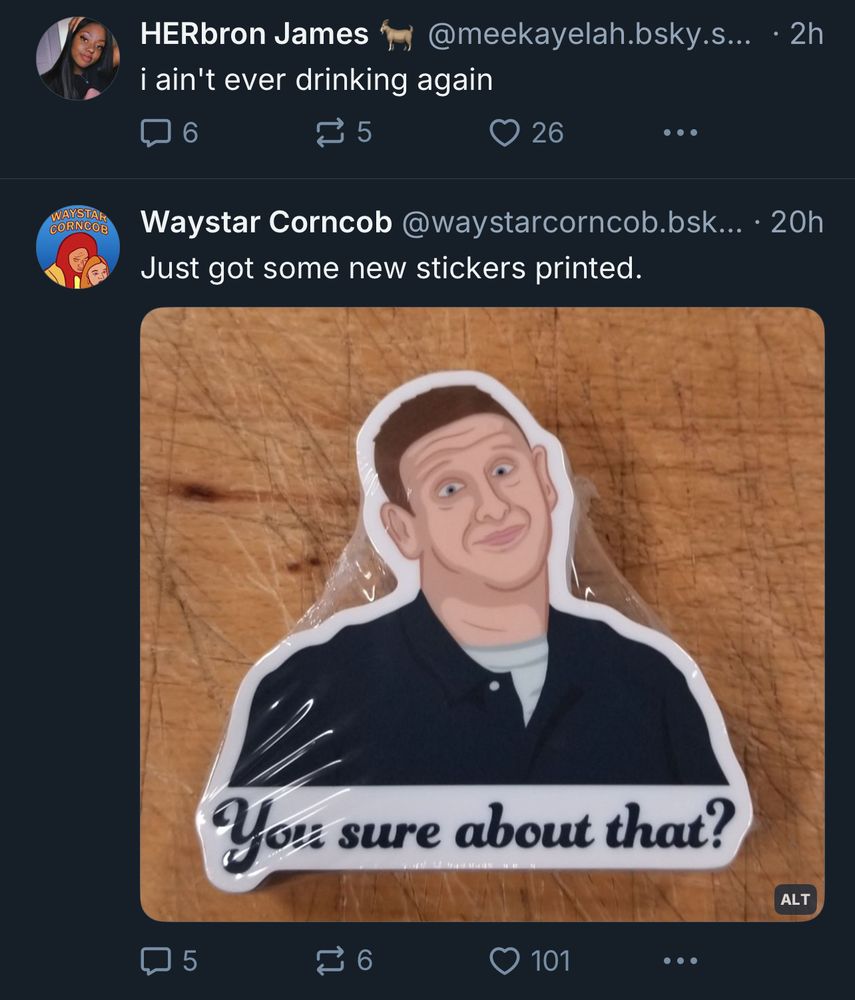Open more options for HERbron James post

tap(680, 133)
